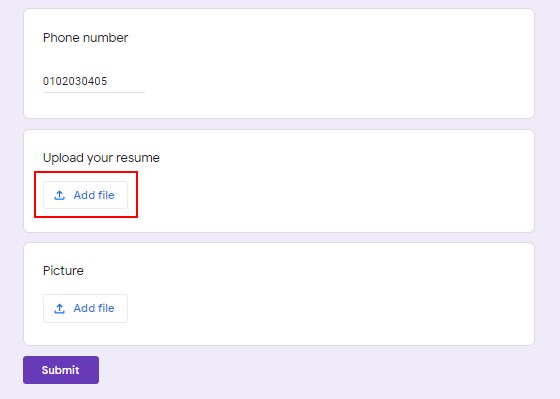Click the Picture question label
The image size is (560, 399).
[63, 270]
